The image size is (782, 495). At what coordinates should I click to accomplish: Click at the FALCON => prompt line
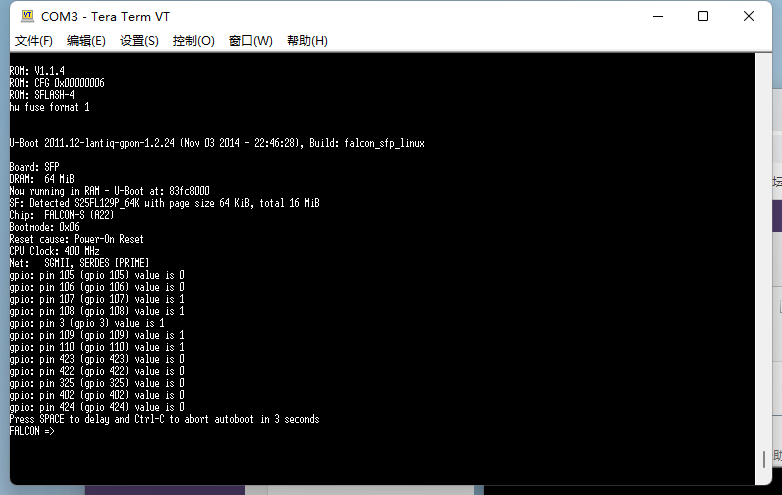[32, 431]
